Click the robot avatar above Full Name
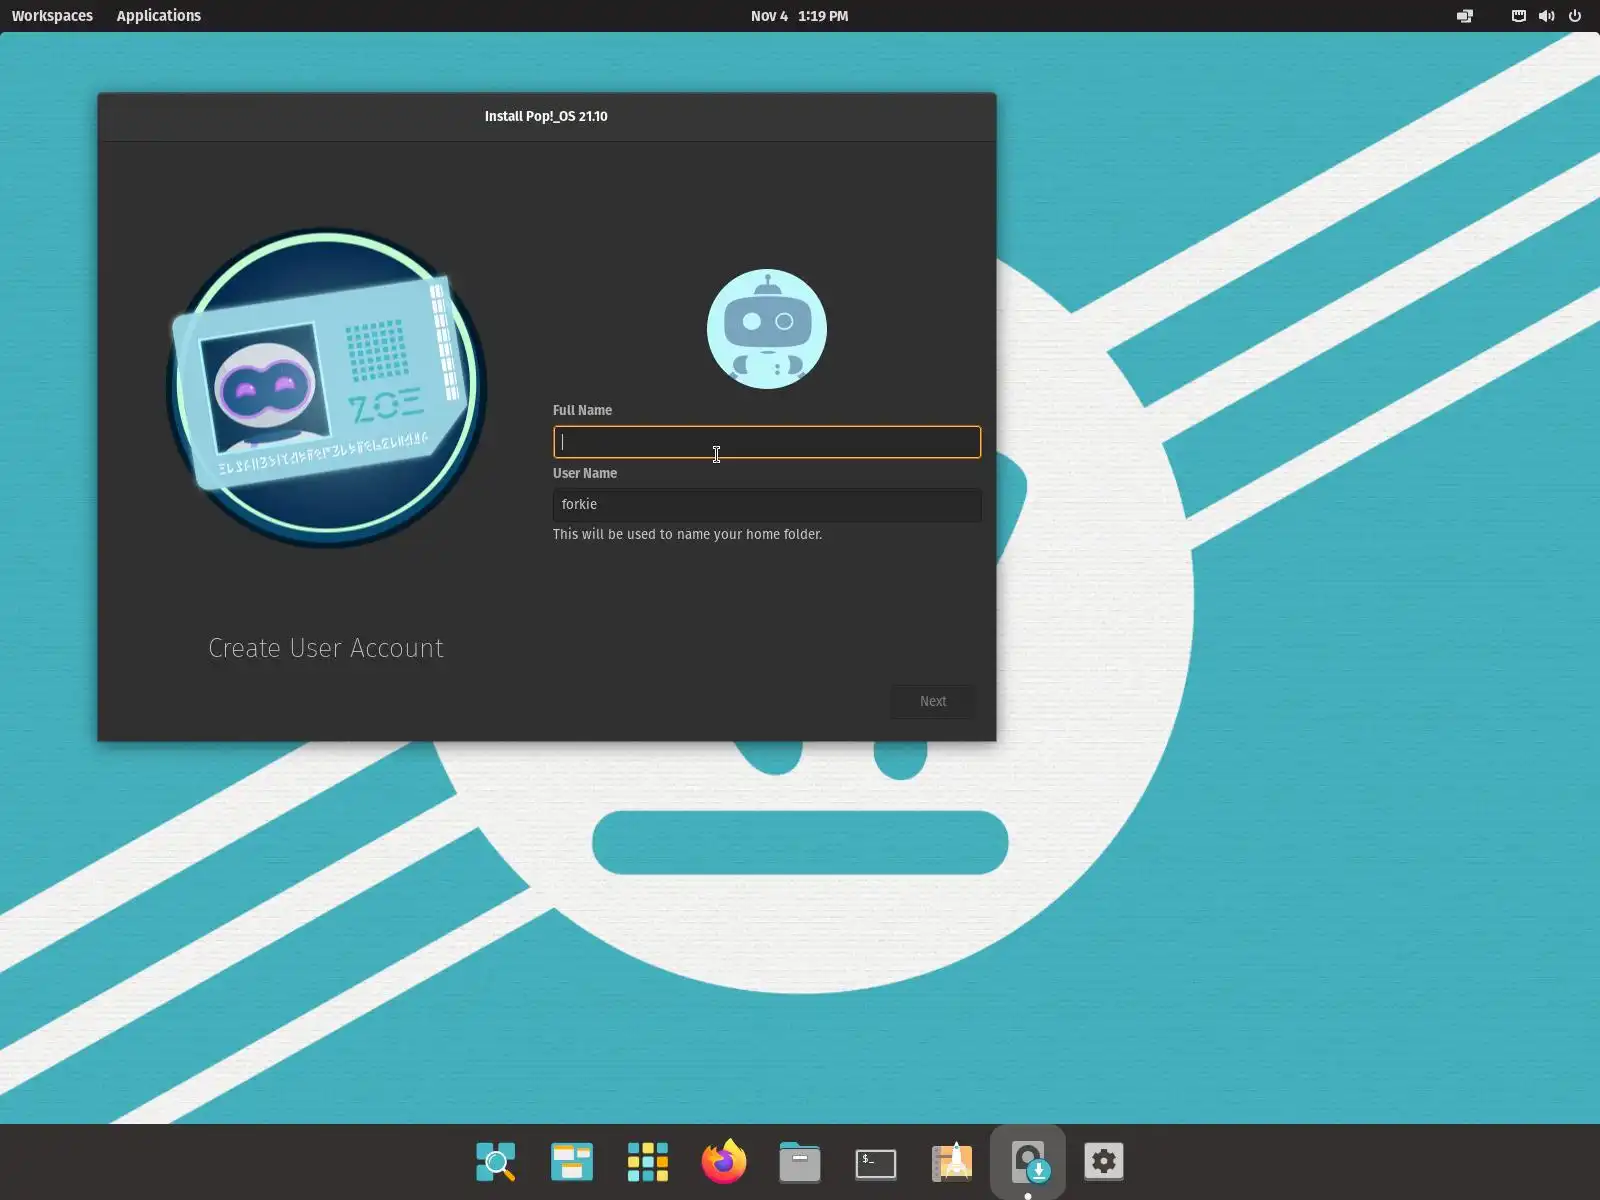Image resolution: width=1600 pixels, height=1200 pixels. (767, 329)
